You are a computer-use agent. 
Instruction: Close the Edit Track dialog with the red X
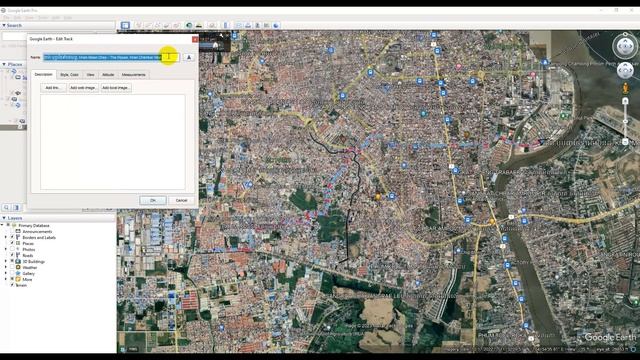tap(195, 39)
